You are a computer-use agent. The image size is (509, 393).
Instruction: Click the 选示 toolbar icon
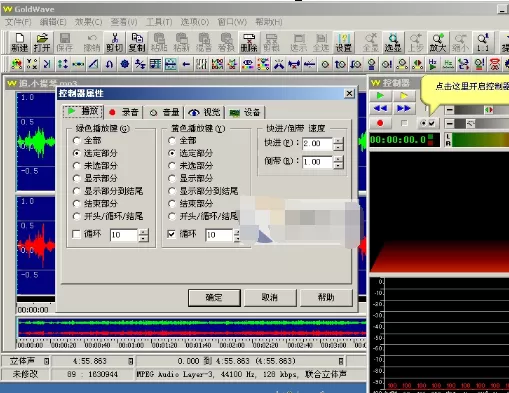click(x=298, y=43)
